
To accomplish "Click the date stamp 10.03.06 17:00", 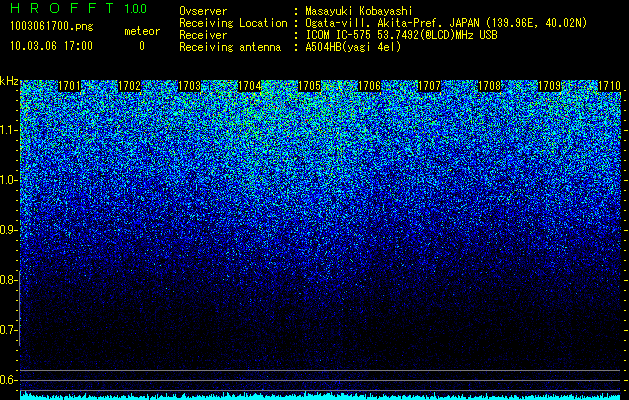I will tap(51, 45).
